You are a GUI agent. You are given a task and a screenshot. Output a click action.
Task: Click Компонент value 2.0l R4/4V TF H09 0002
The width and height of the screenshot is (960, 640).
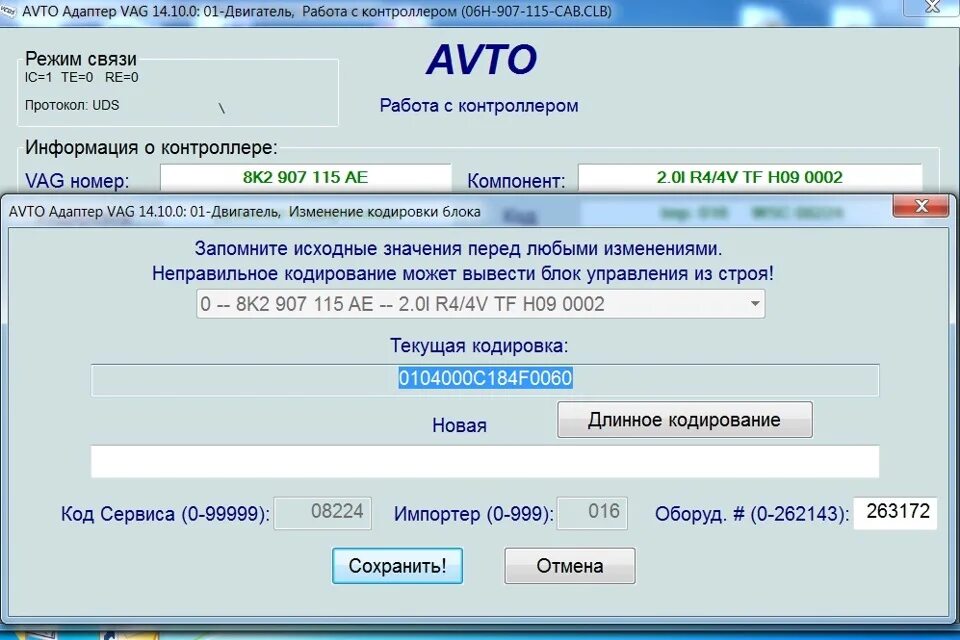pyautogui.click(x=750, y=178)
